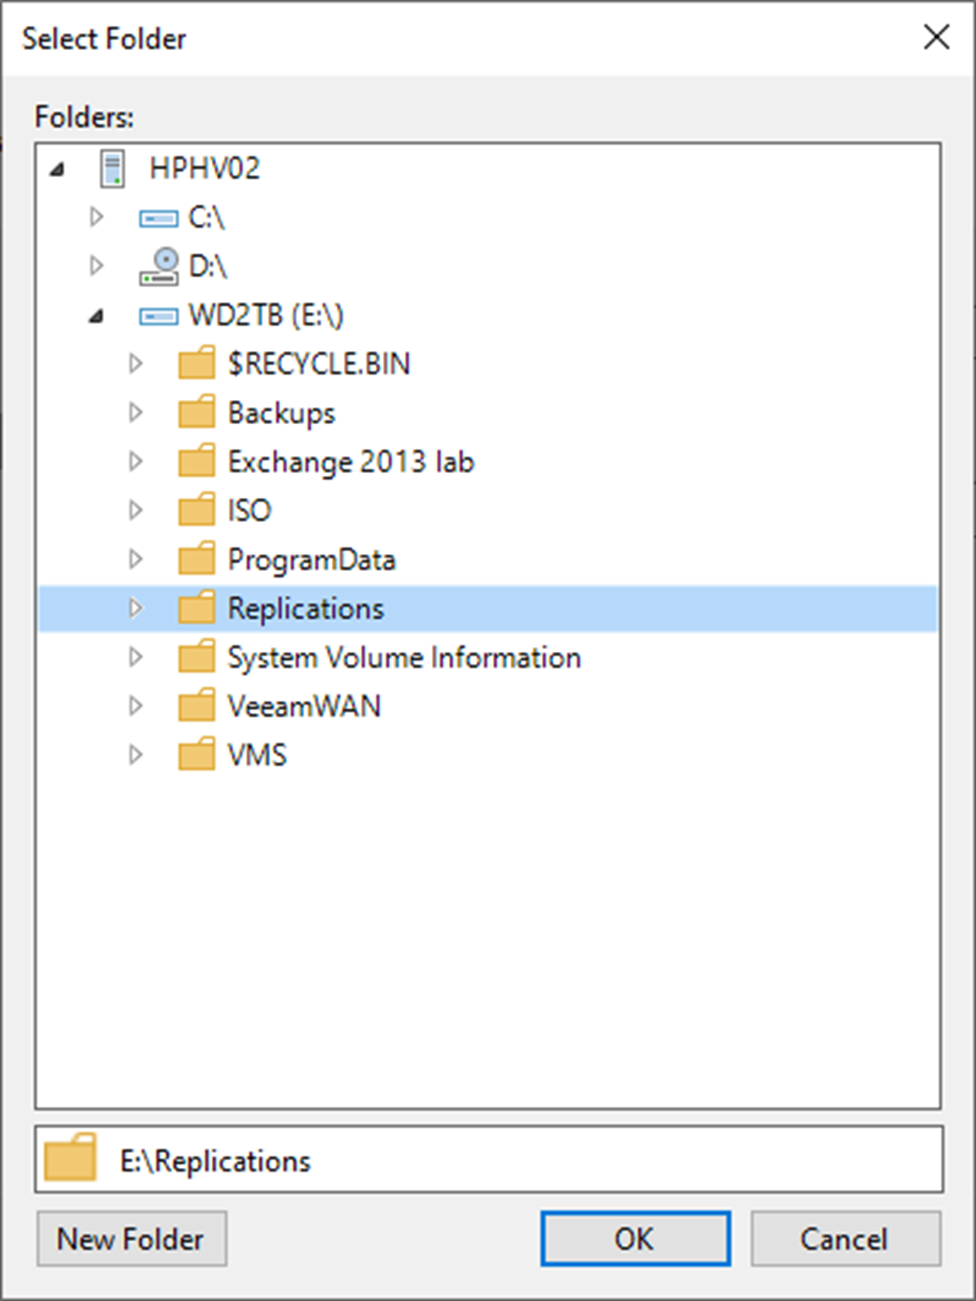Select the C:\ drive icon

pos(157,217)
